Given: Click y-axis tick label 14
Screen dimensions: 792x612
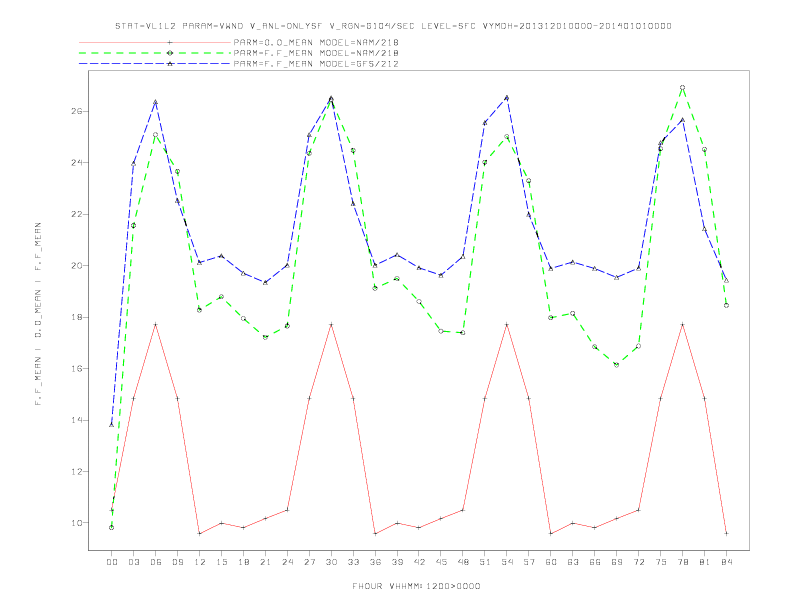Looking at the screenshot, I should coord(77,420).
